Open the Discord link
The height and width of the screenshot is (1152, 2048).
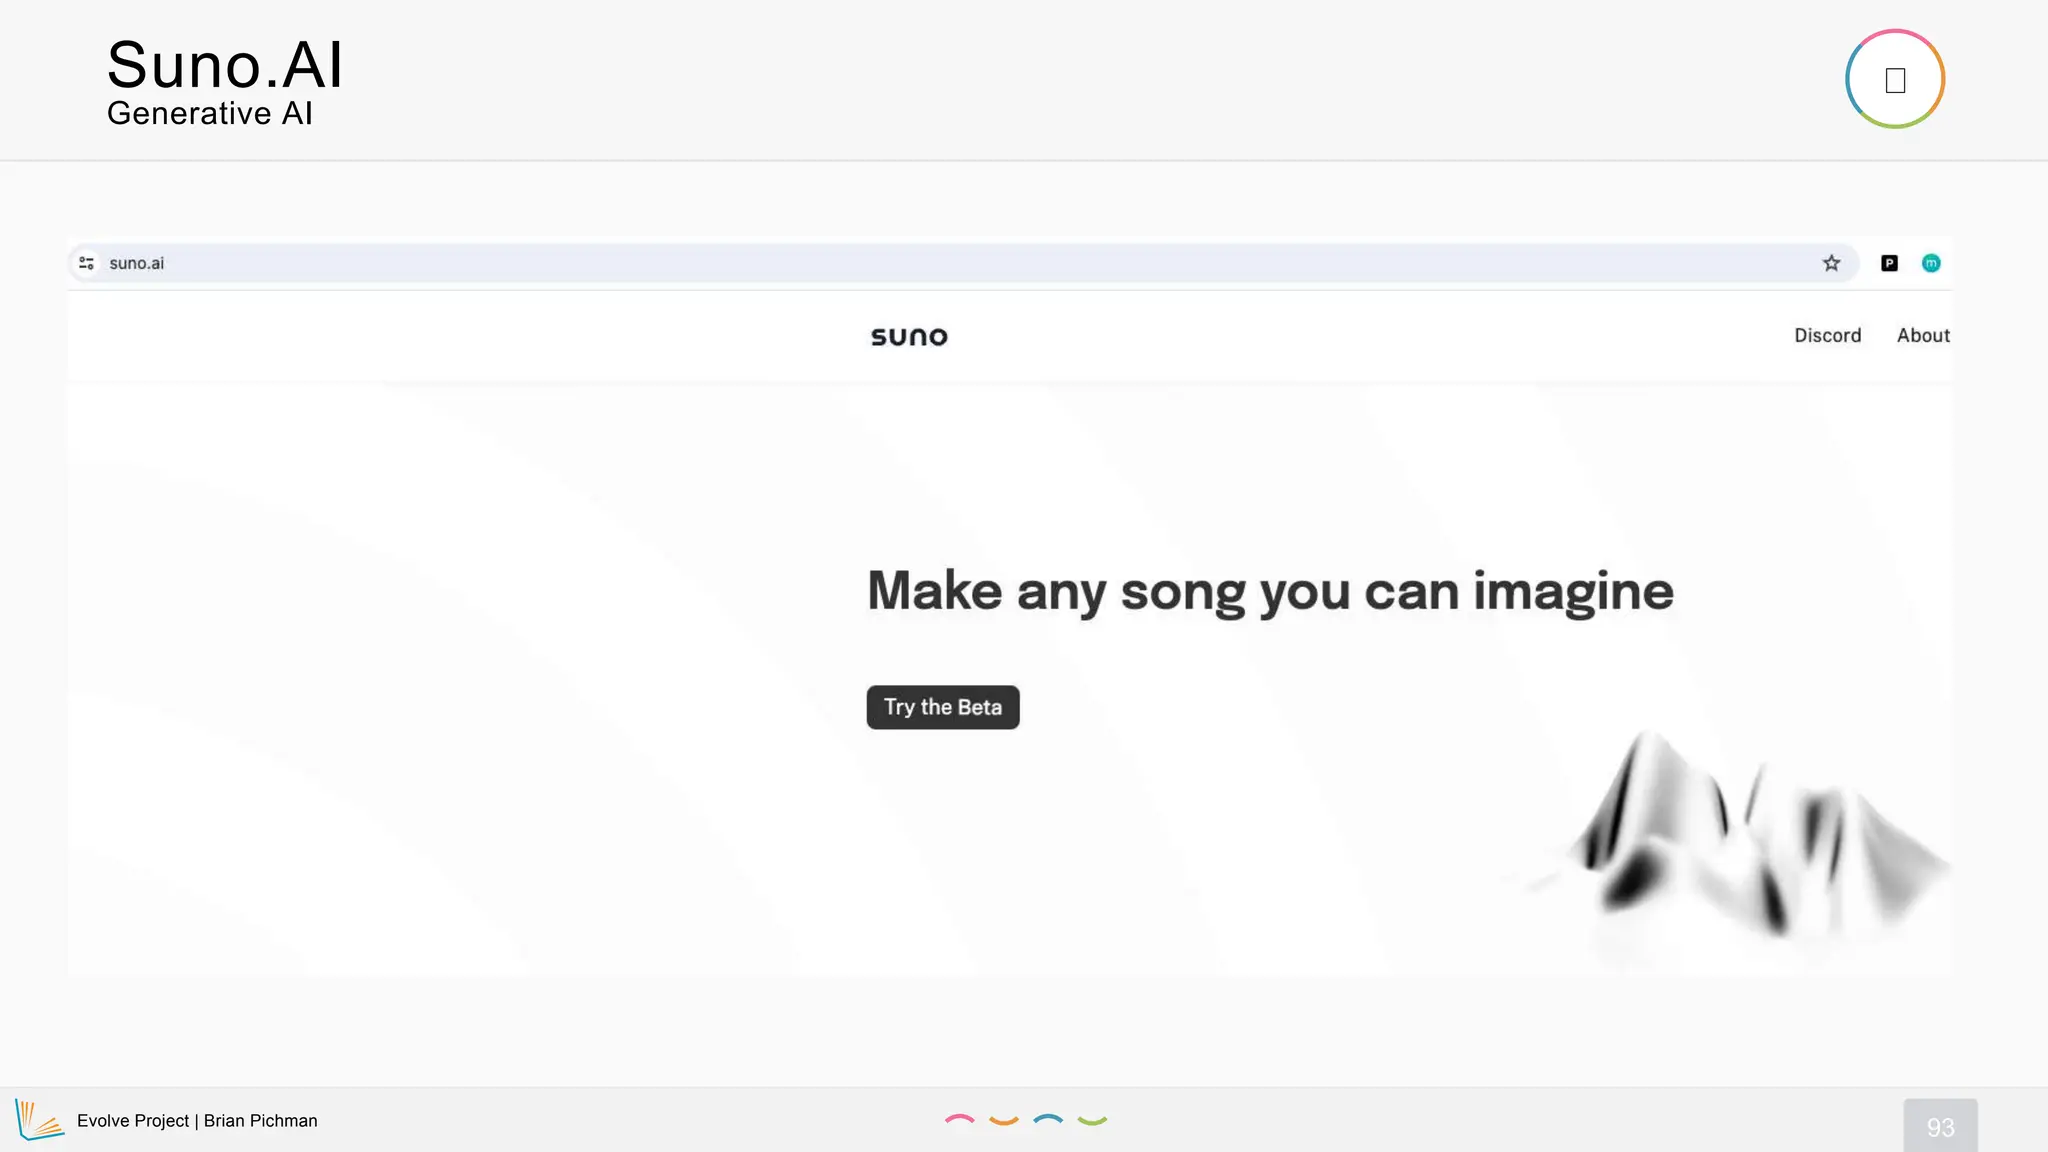click(x=1827, y=336)
